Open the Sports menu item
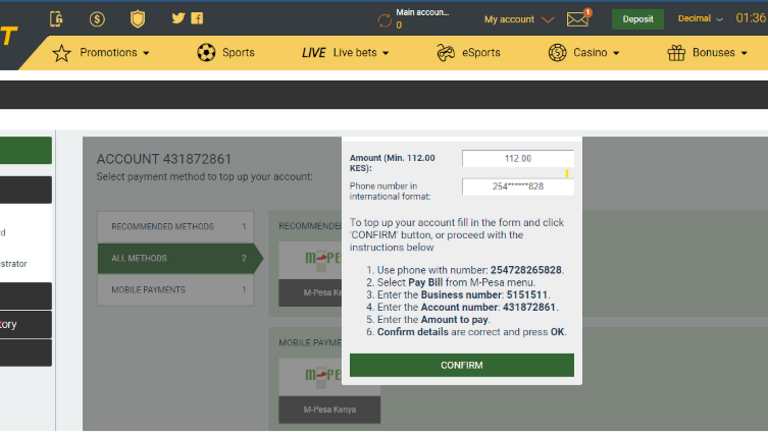The width and height of the screenshot is (768, 432). [226, 52]
